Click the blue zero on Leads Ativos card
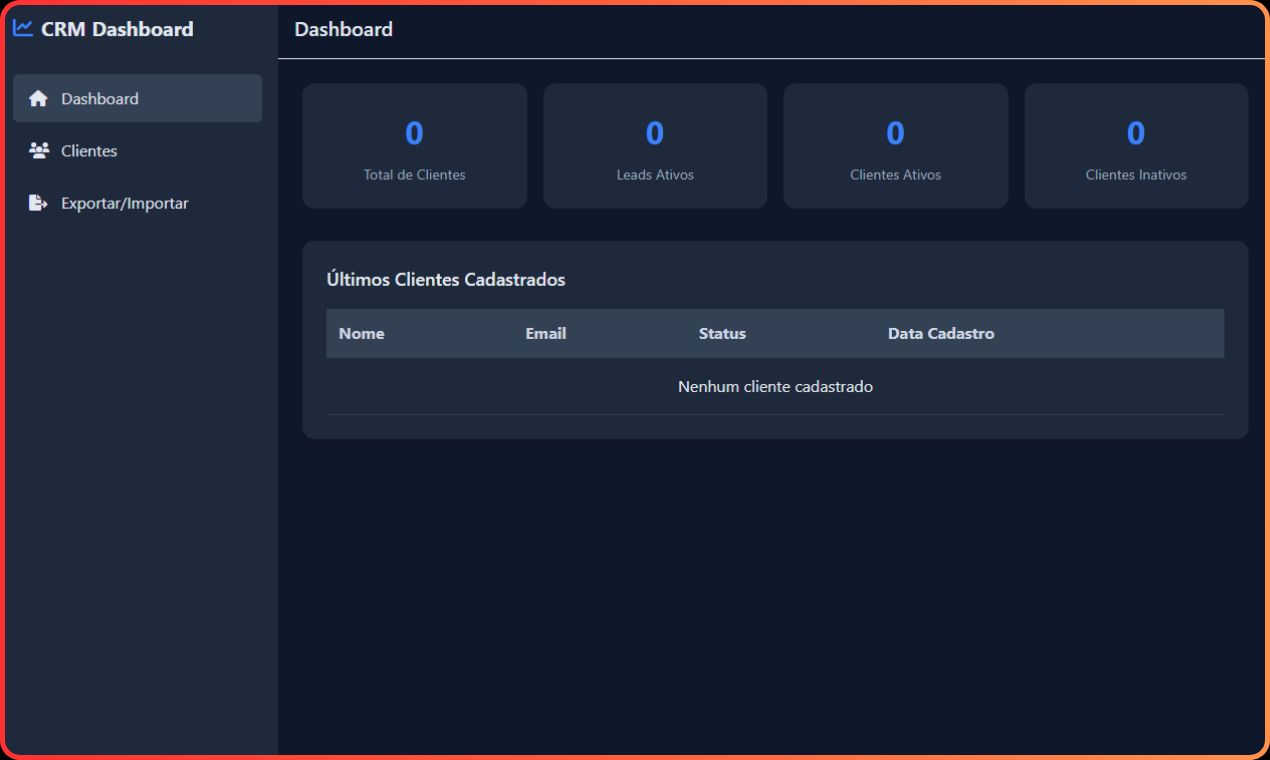This screenshot has height=760, width=1270. pos(654,132)
